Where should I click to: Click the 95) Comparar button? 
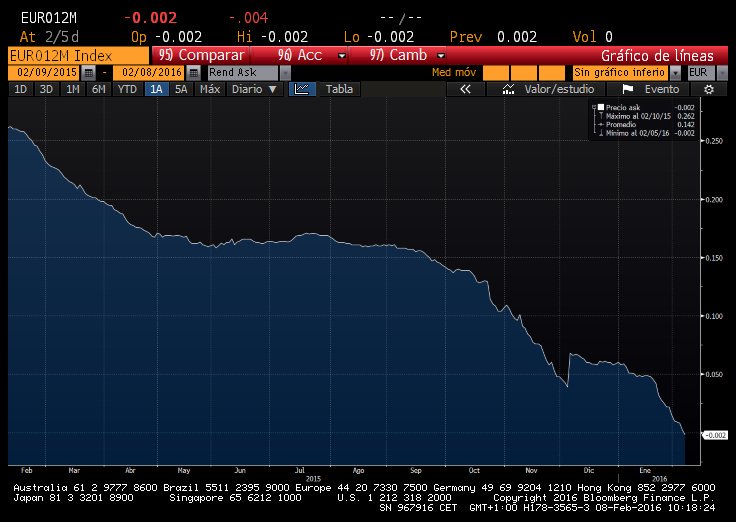(200, 55)
